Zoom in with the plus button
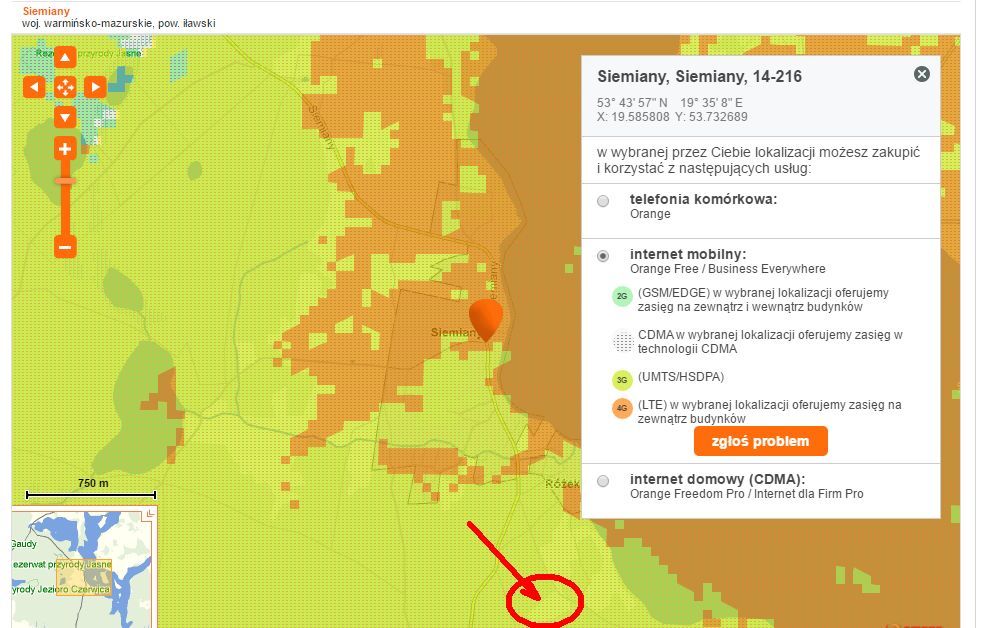Viewport: 981px width, 628px height. [x=65, y=150]
